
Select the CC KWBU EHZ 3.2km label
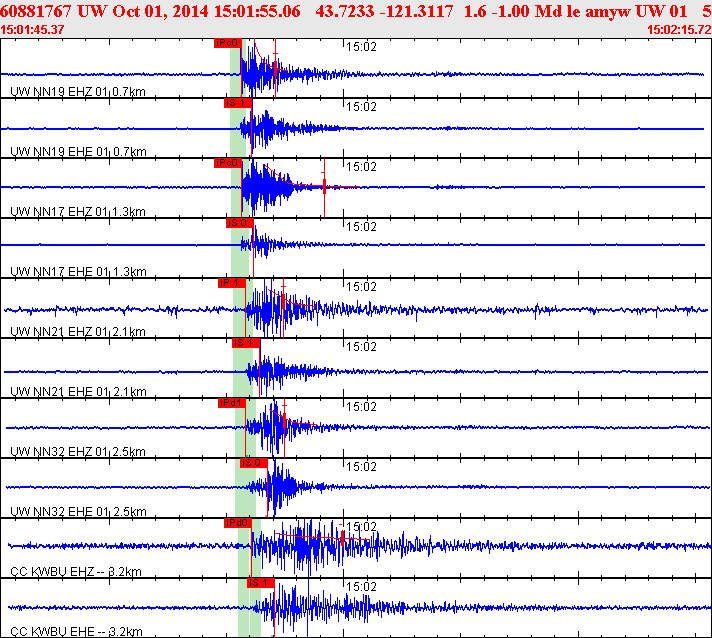[76, 571]
